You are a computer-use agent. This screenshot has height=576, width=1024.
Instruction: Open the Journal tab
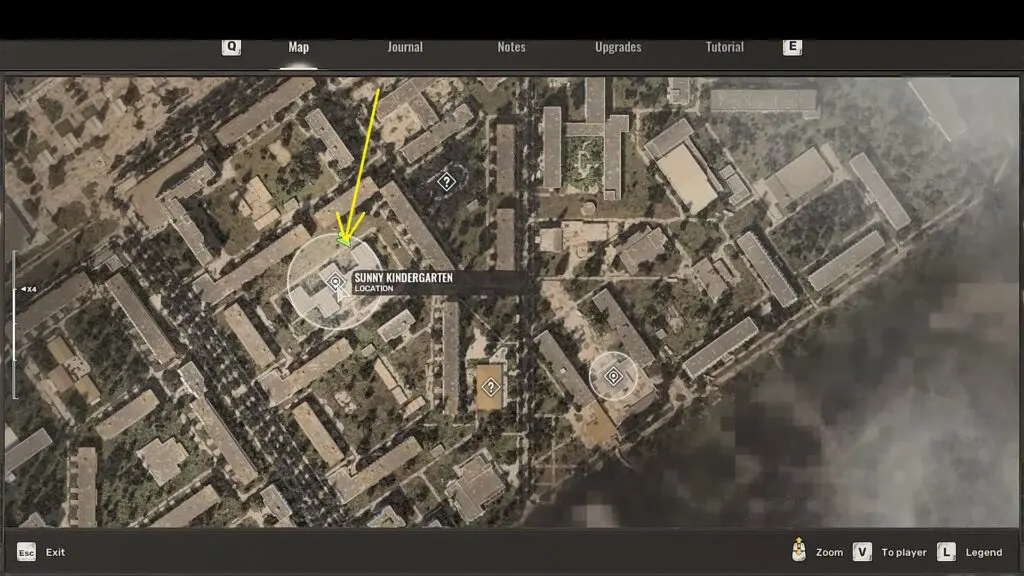(405, 47)
